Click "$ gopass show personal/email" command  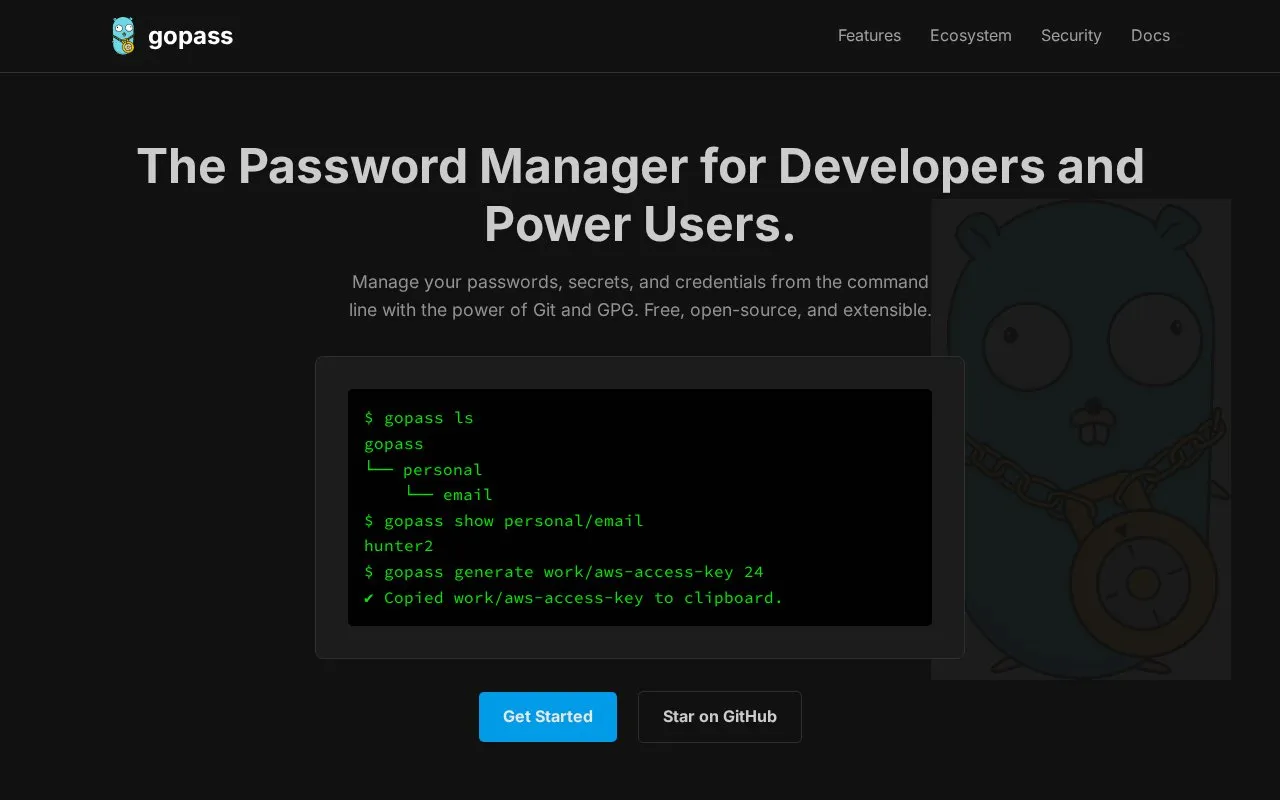coord(504,521)
